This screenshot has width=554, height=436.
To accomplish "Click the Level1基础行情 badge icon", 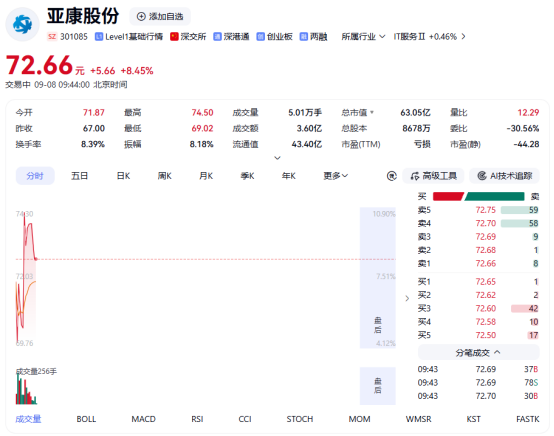I will (x=99, y=37).
